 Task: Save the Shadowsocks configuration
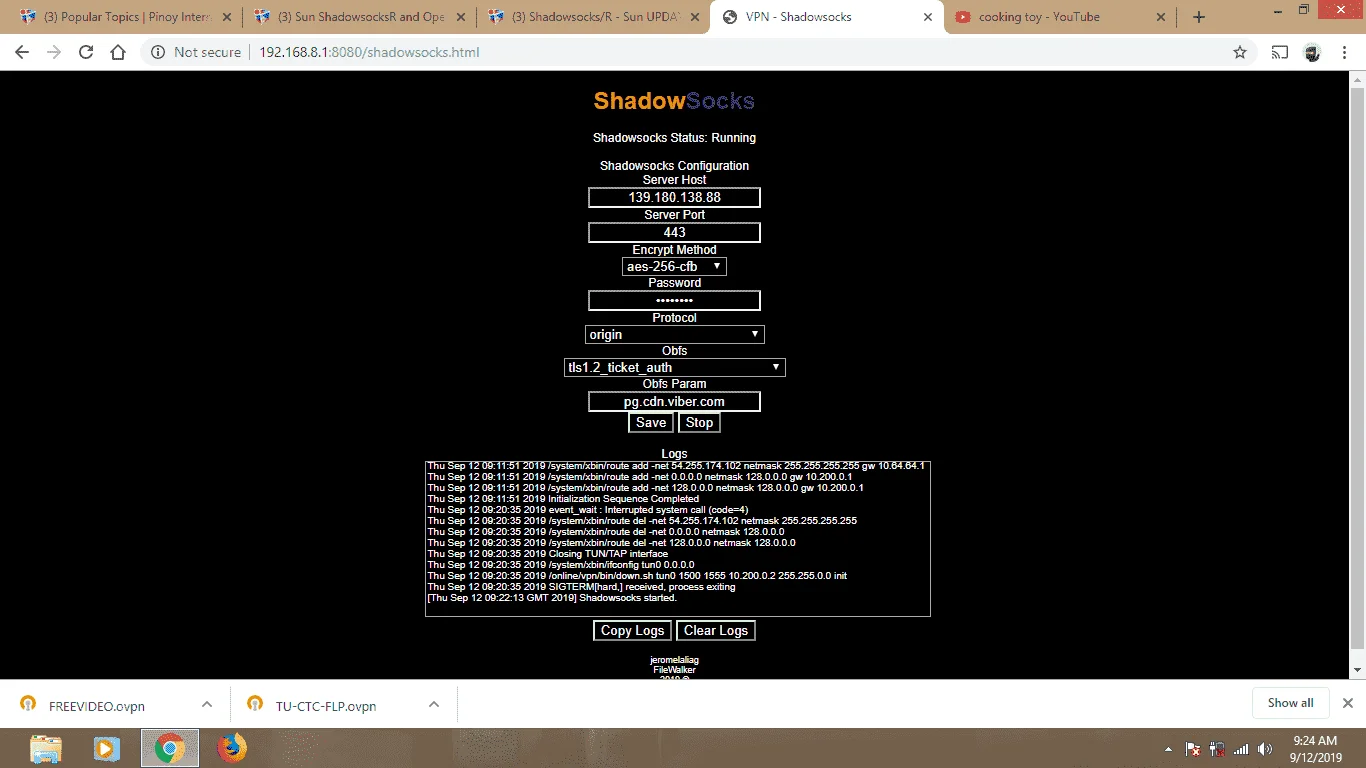tap(651, 422)
